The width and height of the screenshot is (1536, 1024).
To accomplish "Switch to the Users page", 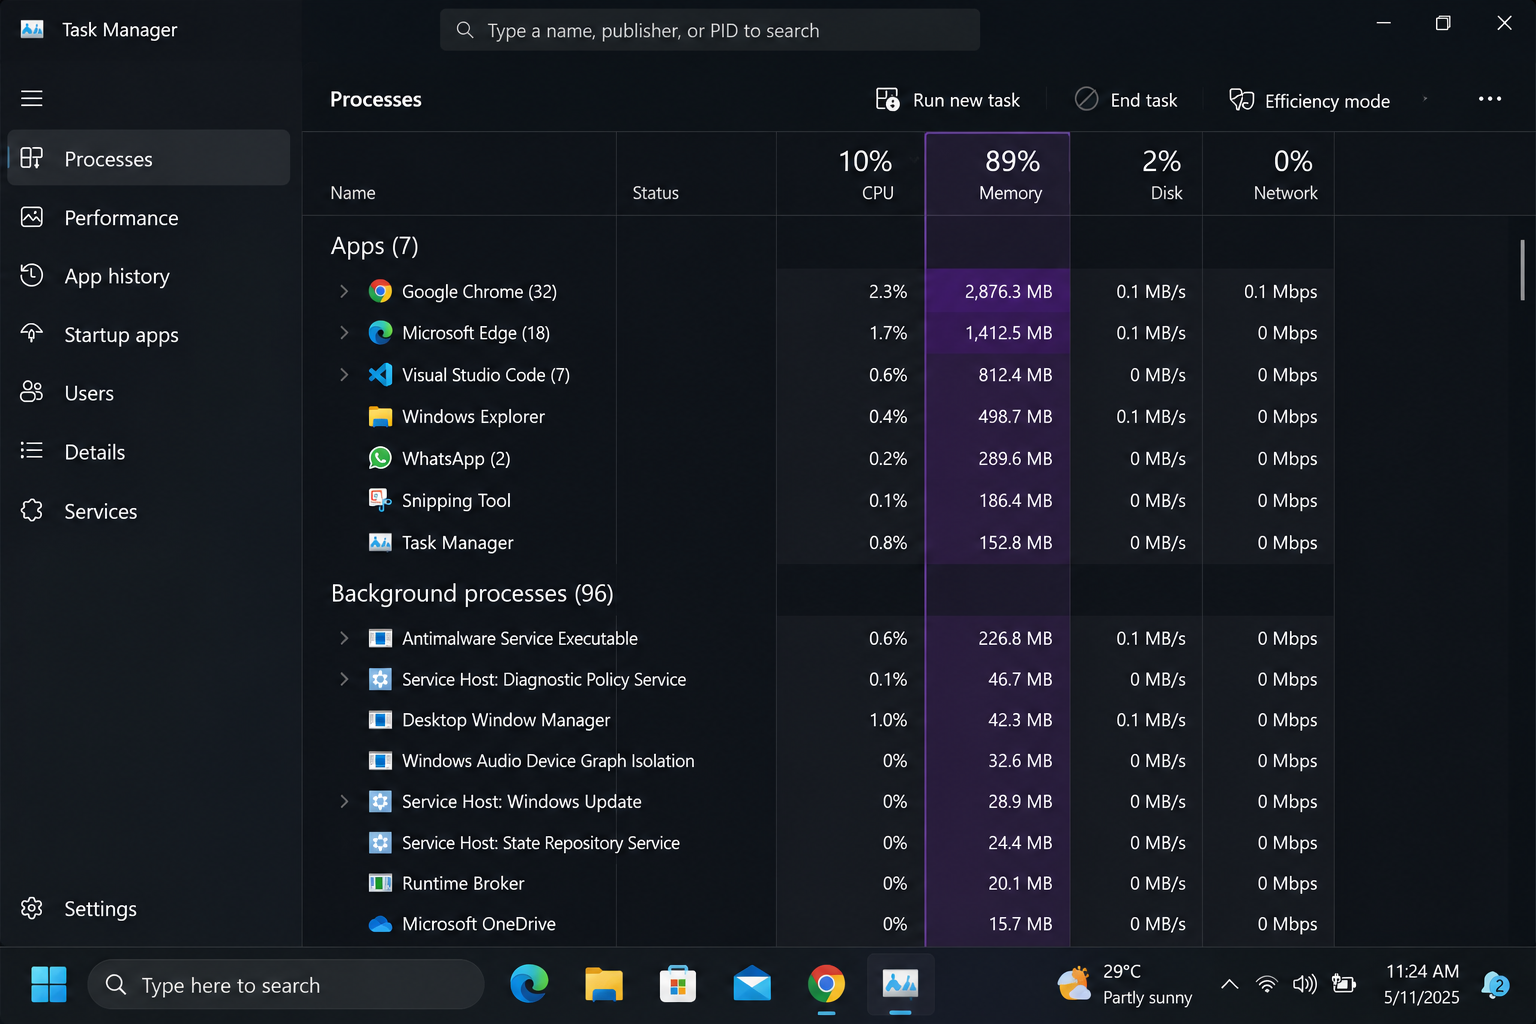I will 148,393.
